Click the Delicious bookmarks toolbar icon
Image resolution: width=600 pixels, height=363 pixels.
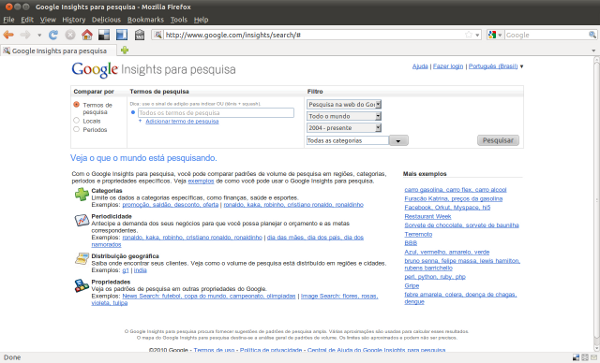point(104,35)
